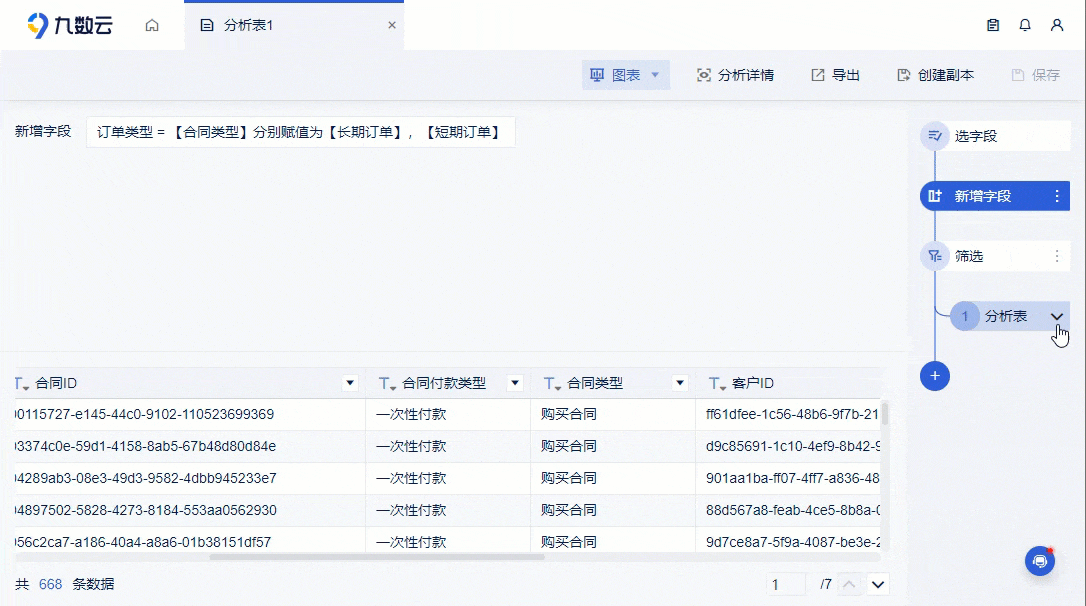Edit the 订单类型 formula pill
1086x606 pixels.
(x=300, y=132)
